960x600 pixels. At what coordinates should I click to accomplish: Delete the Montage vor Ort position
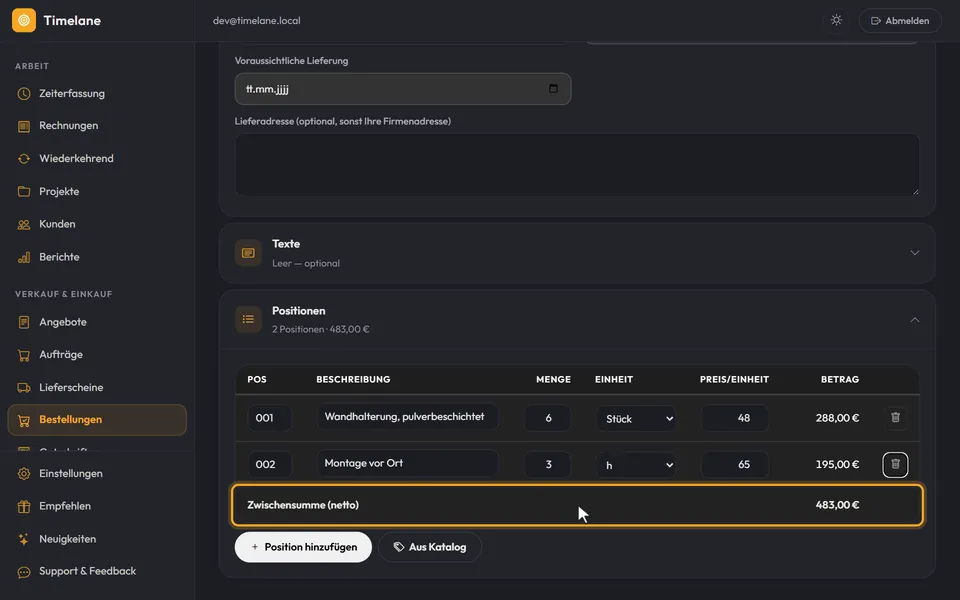pos(895,464)
